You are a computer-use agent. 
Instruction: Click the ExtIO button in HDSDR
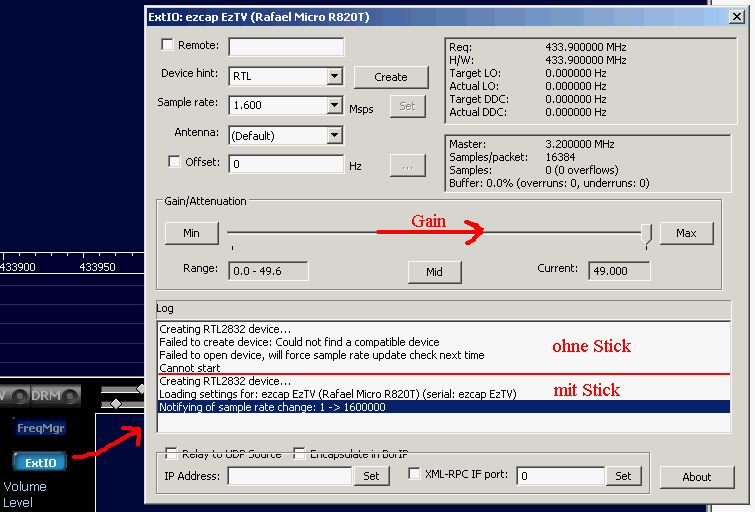pyautogui.click(x=40, y=462)
